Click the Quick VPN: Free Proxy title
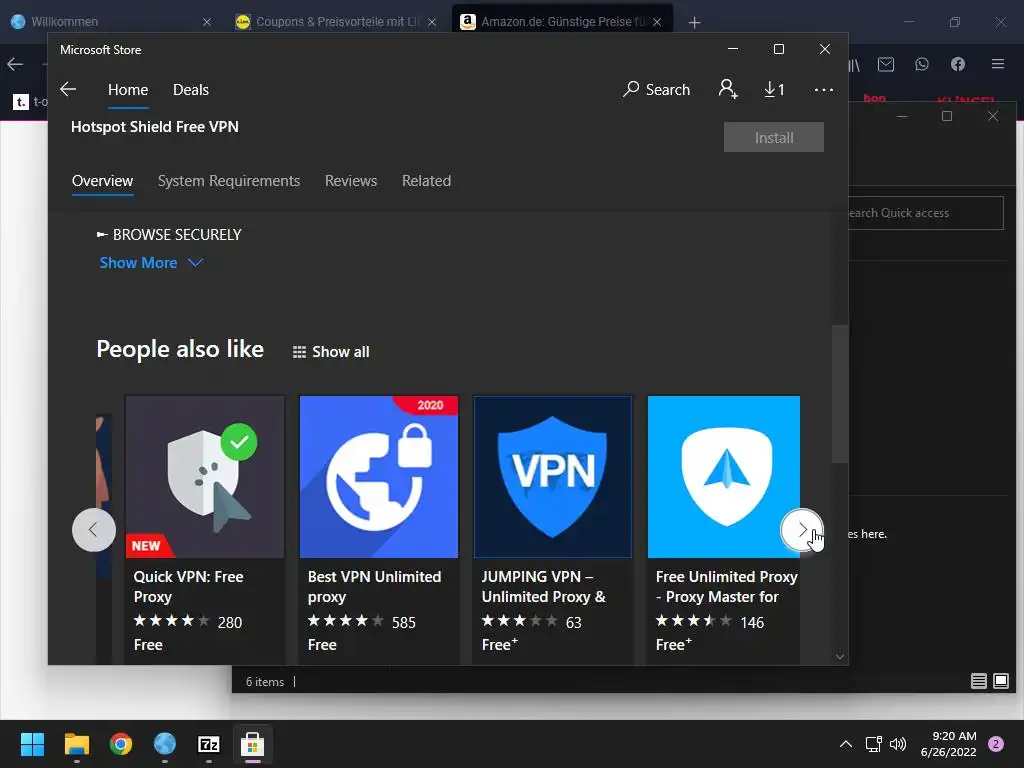This screenshot has width=1024, height=768. 188,586
